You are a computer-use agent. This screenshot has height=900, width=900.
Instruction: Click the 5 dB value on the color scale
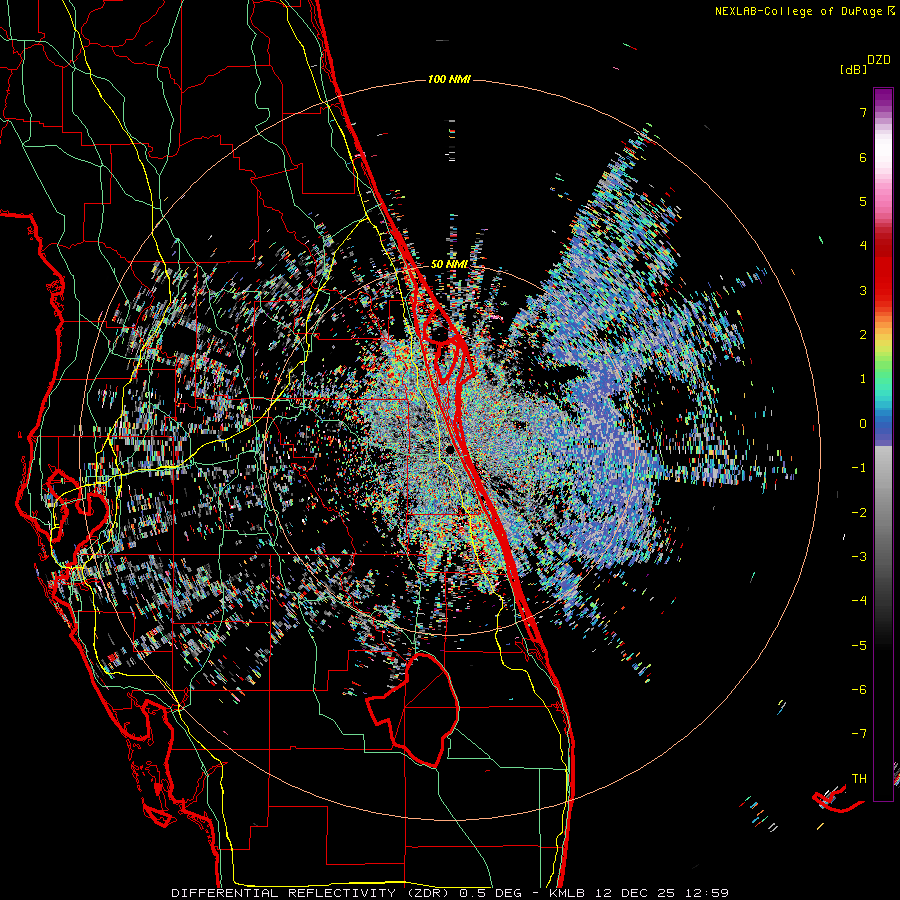[x=863, y=201]
